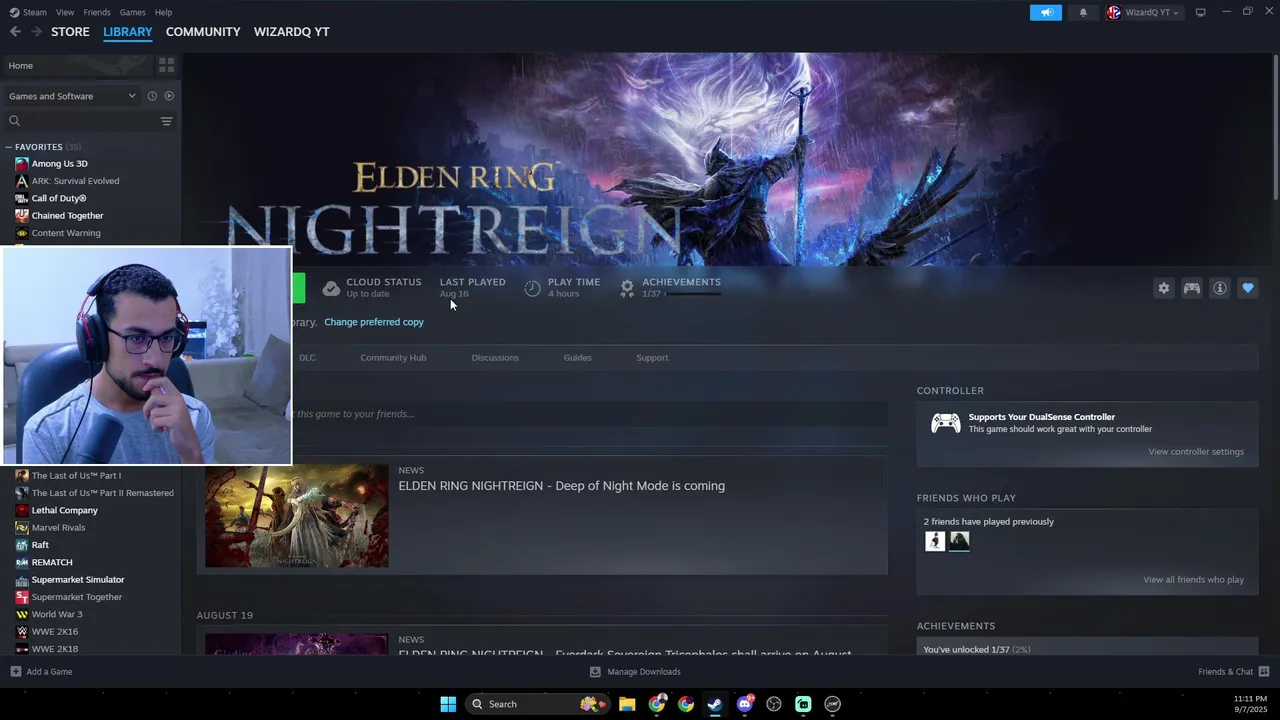Open WizardQ YT account dropdown

coord(1143,12)
